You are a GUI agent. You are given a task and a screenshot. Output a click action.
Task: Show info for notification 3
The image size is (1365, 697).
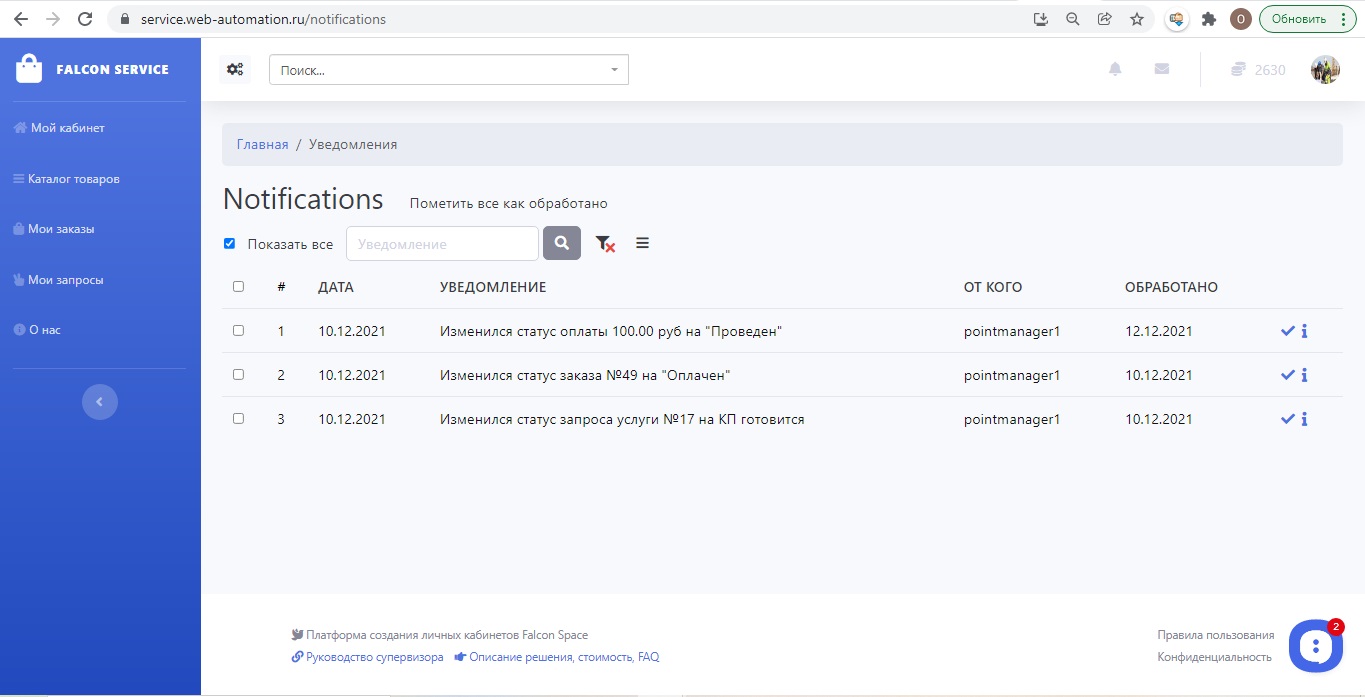(x=1305, y=419)
